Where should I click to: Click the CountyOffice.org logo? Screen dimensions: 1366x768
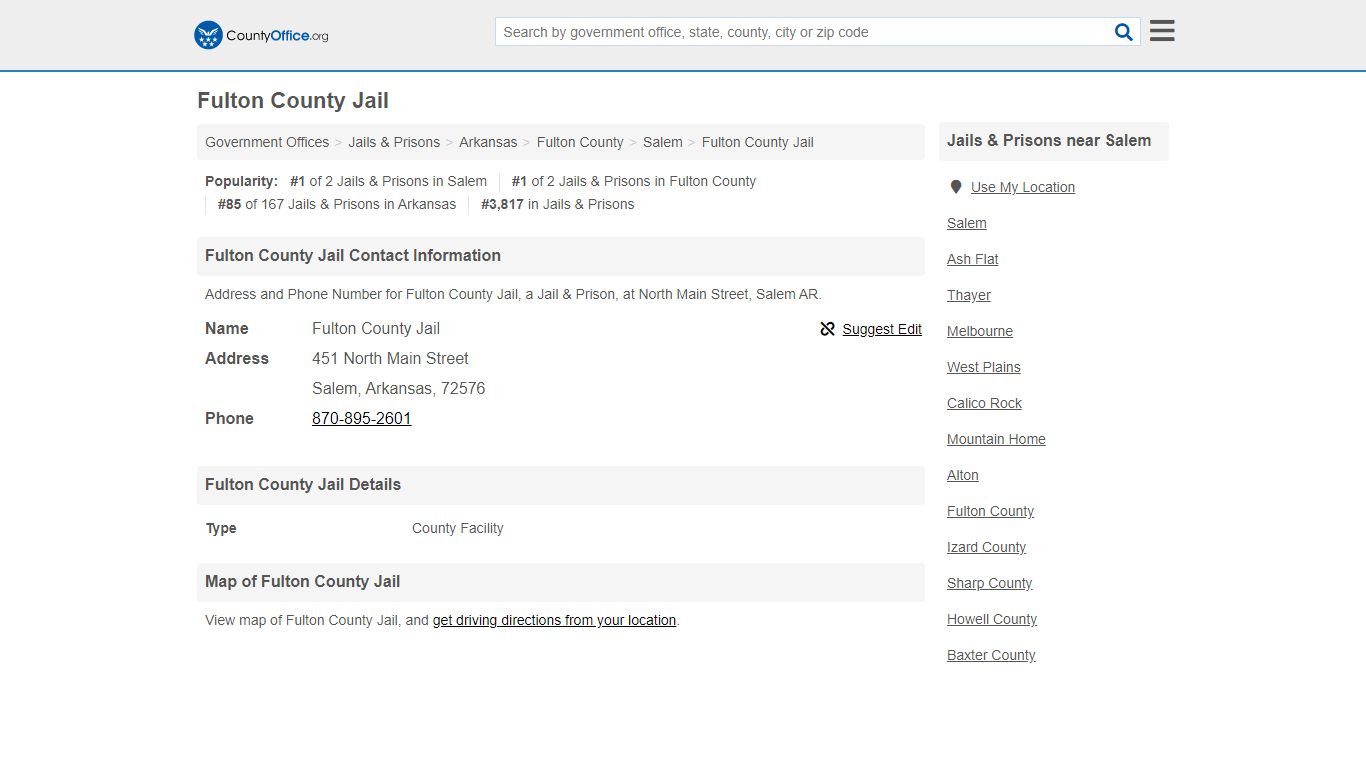(261, 35)
